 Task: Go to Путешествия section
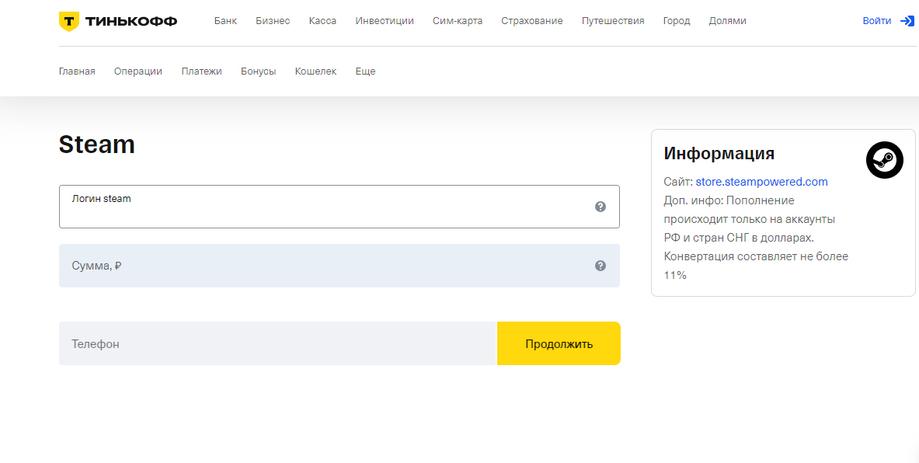click(613, 21)
